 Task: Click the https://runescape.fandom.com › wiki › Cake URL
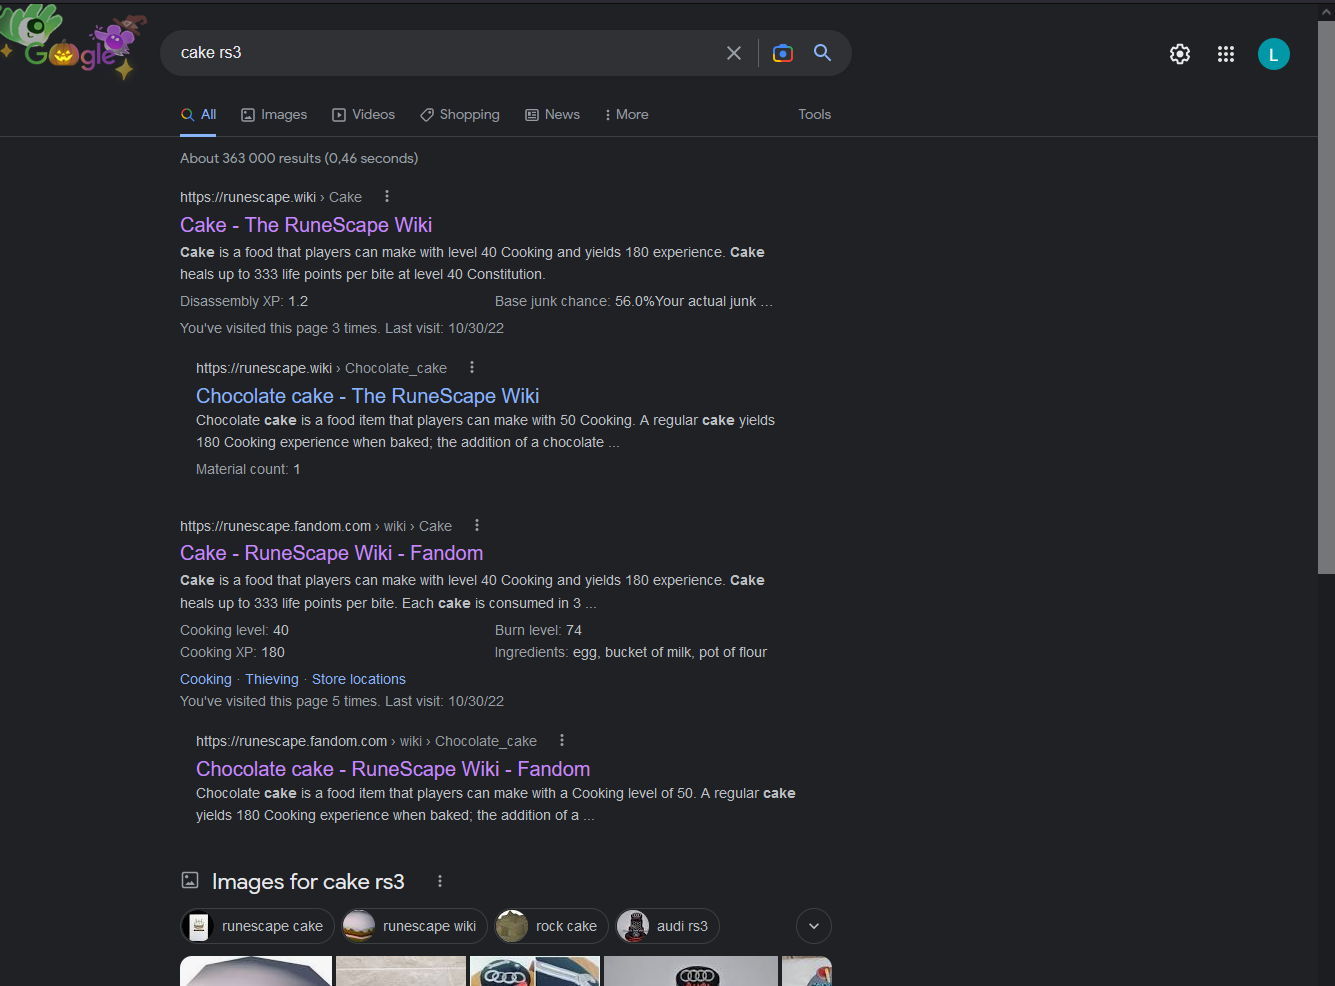(316, 526)
